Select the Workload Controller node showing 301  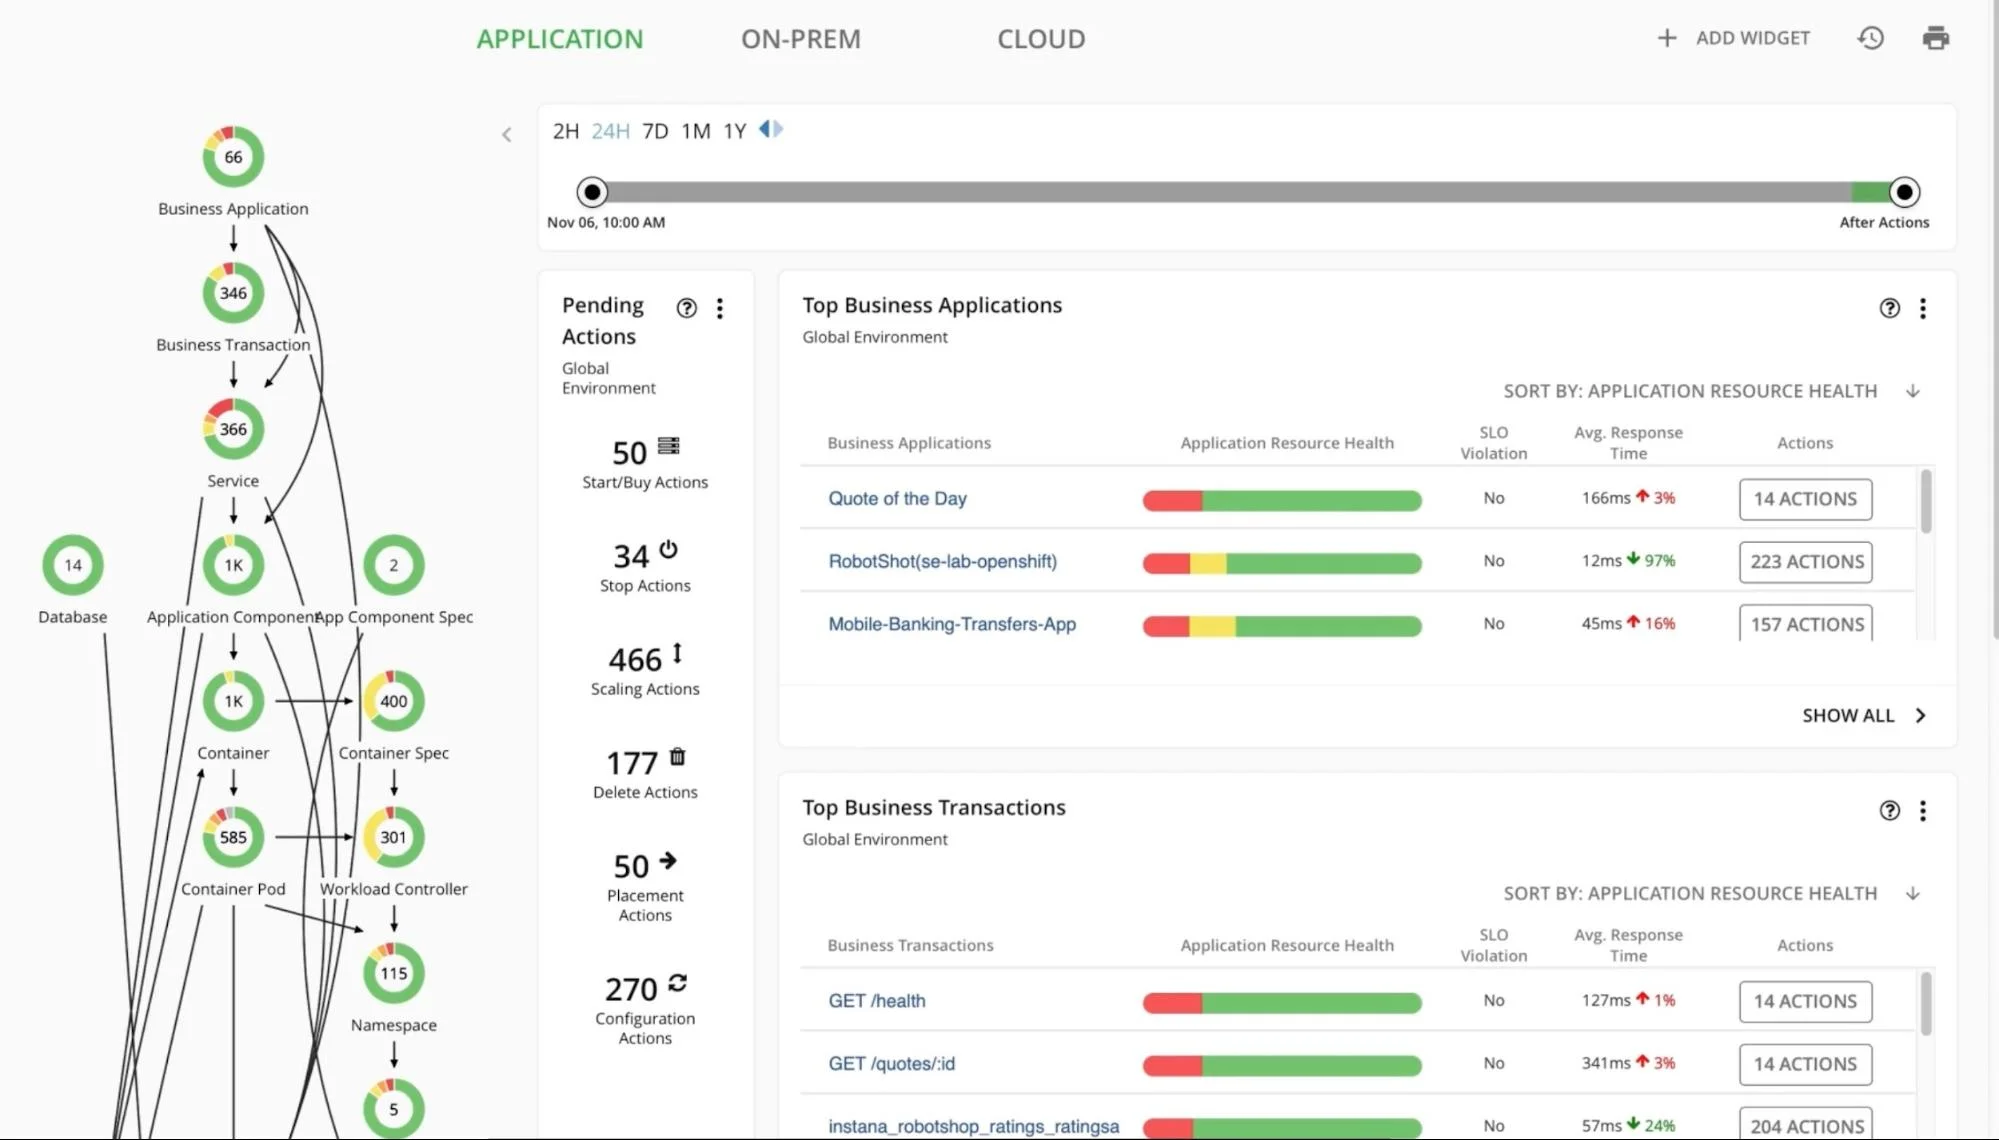pyautogui.click(x=394, y=837)
